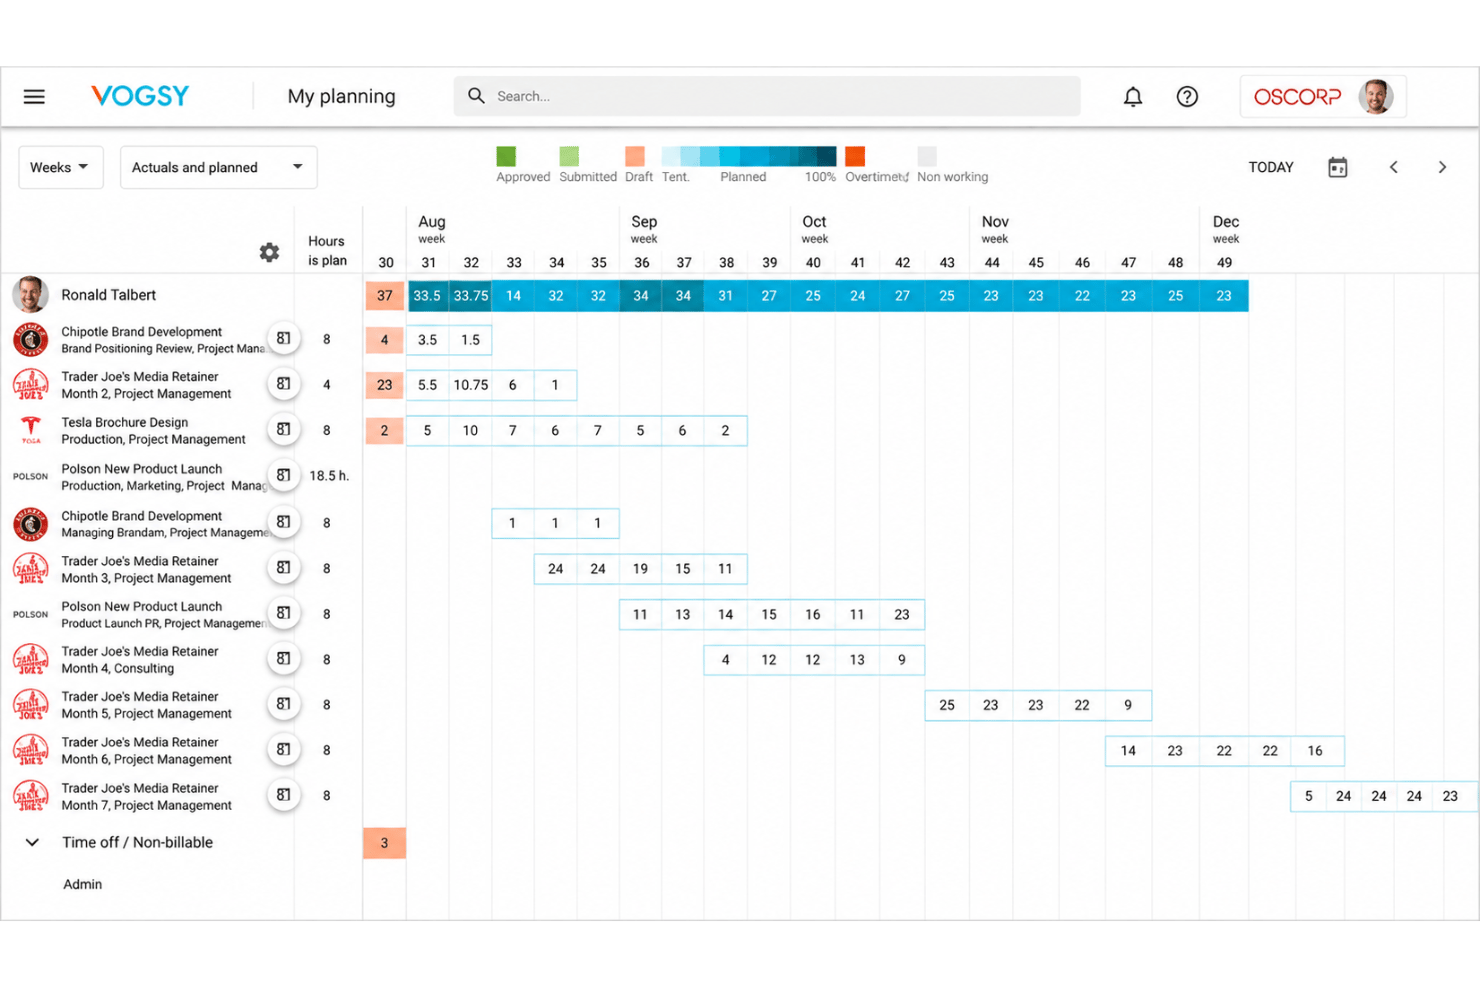Open calendar icon for Polson Production, Marketing row
The height and width of the screenshot is (987, 1480).
pyautogui.click(x=284, y=475)
